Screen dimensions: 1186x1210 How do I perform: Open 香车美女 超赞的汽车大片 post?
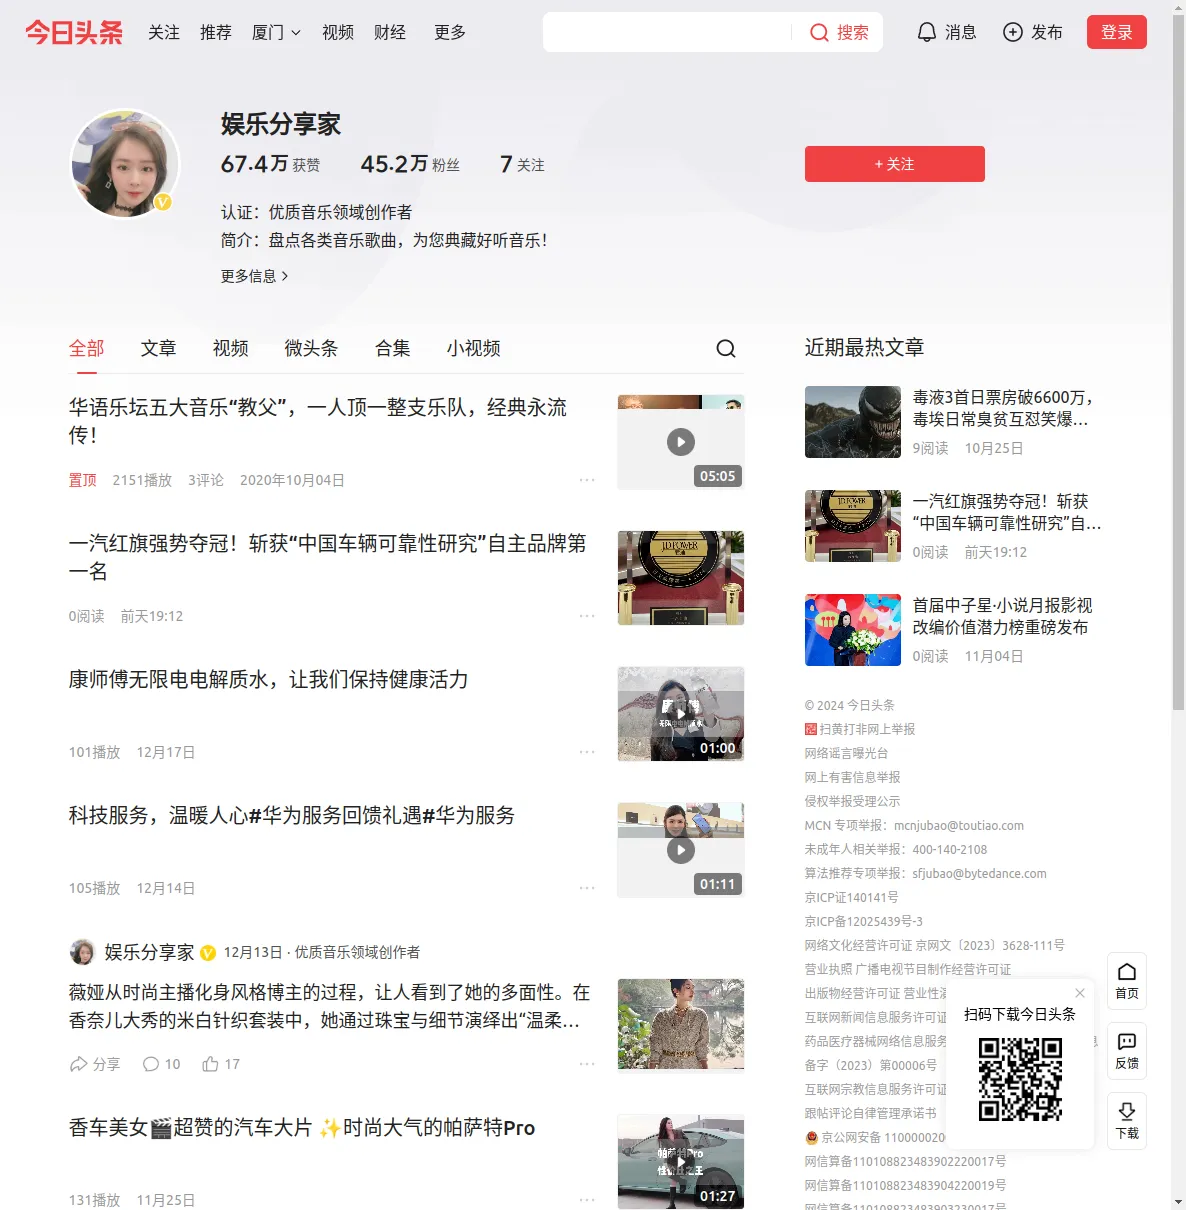[302, 1128]
